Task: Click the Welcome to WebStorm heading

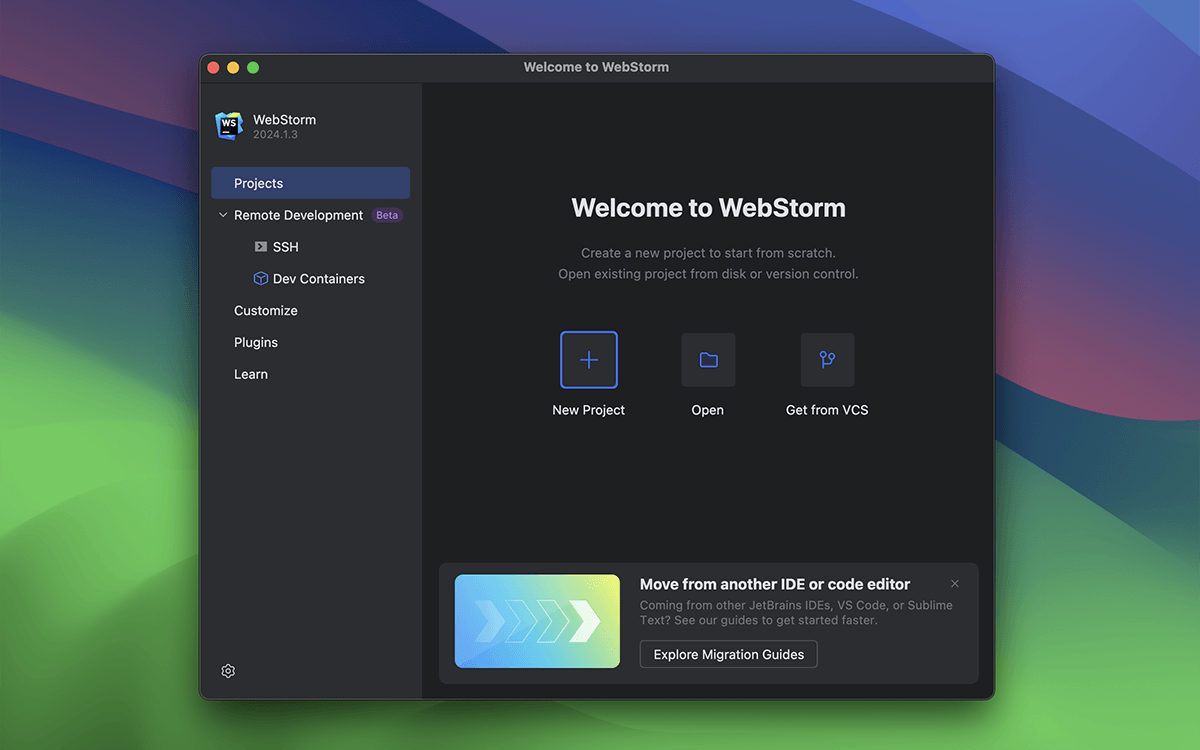Action: [x=708, y=208]
